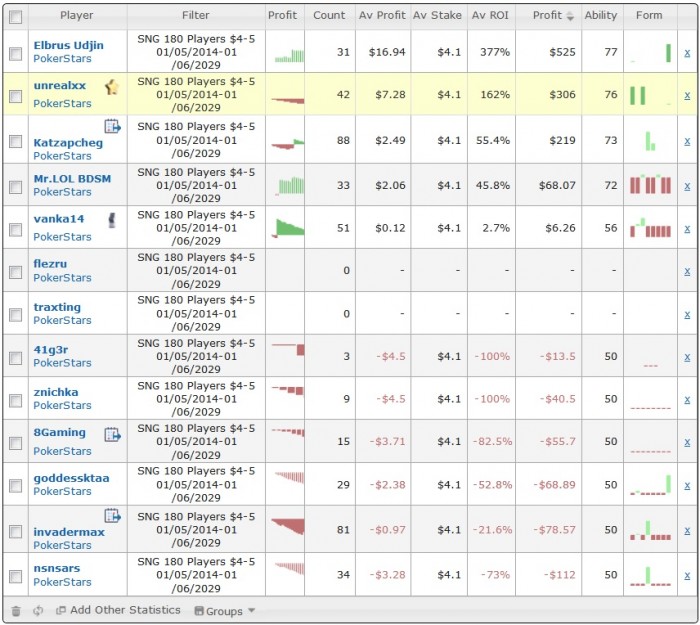Click the $68.07 profit value
The image size is (700, 625).
tap(557, 185)
